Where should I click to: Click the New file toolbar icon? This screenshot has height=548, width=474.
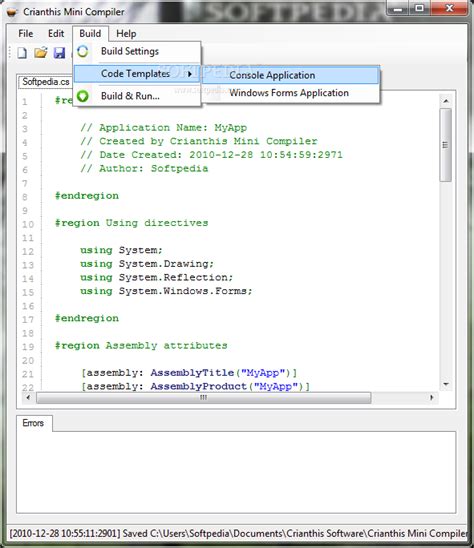pos(22,53)
